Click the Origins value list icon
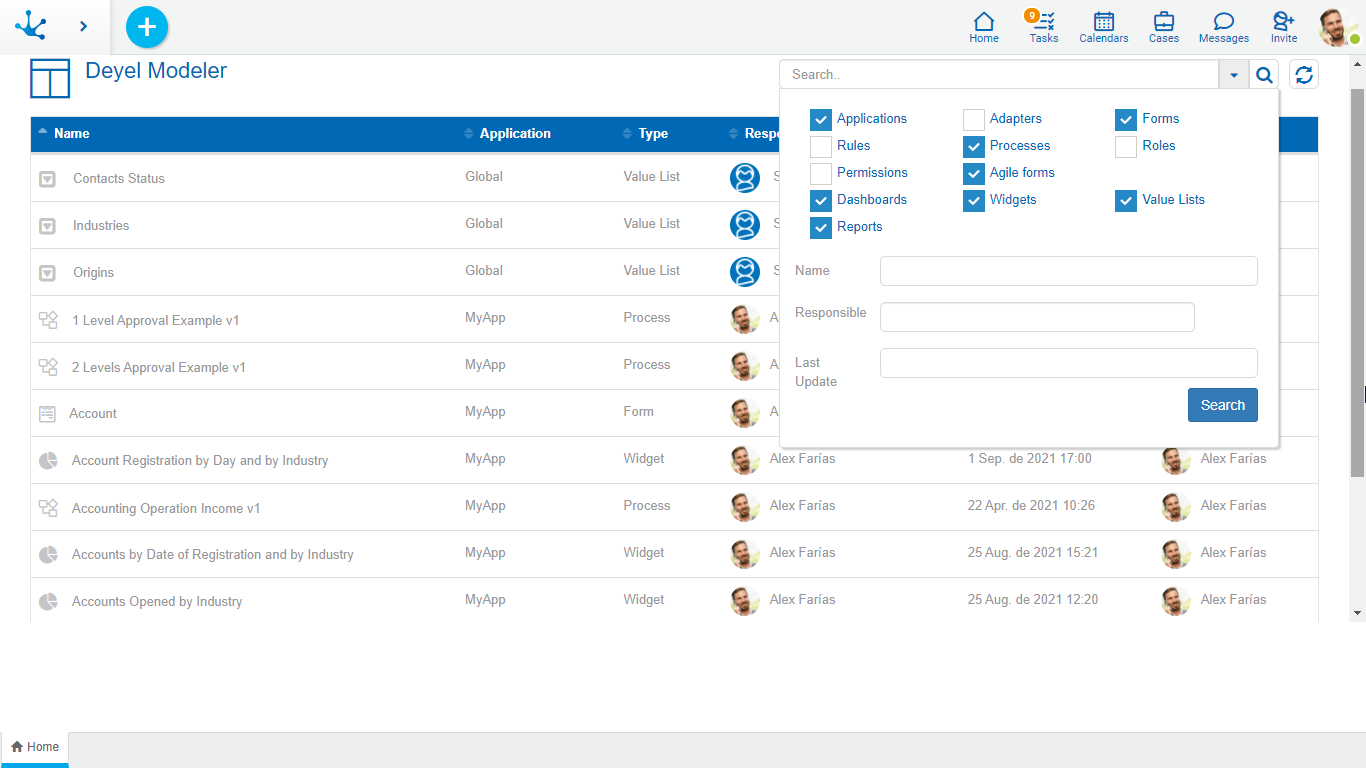Screen dimensions: 1366x768 [x=47, y=273]
